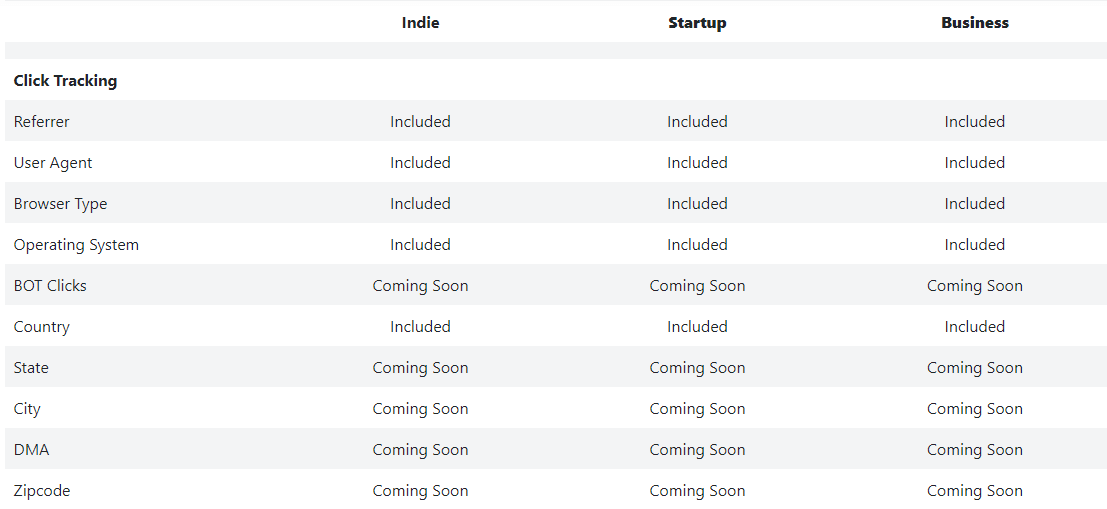Click Coming Soon under Startup for BOT Clicks
The width and height of the screenshot is (1107, 509).
pos(697,285)
